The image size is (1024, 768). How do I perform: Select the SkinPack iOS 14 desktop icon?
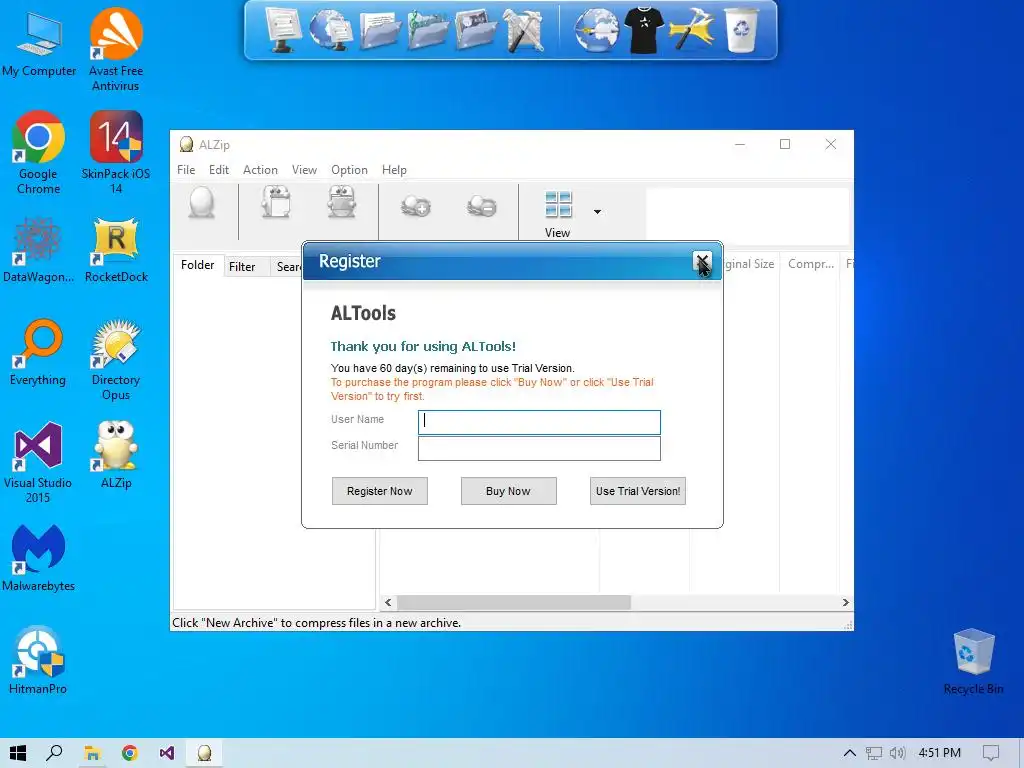pos(116,152)
